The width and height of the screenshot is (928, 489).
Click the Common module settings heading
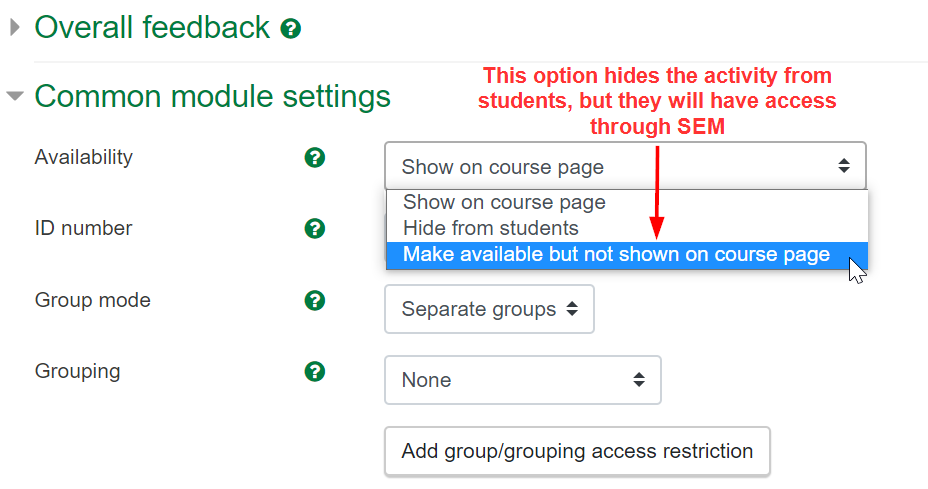tap(212, 97)
